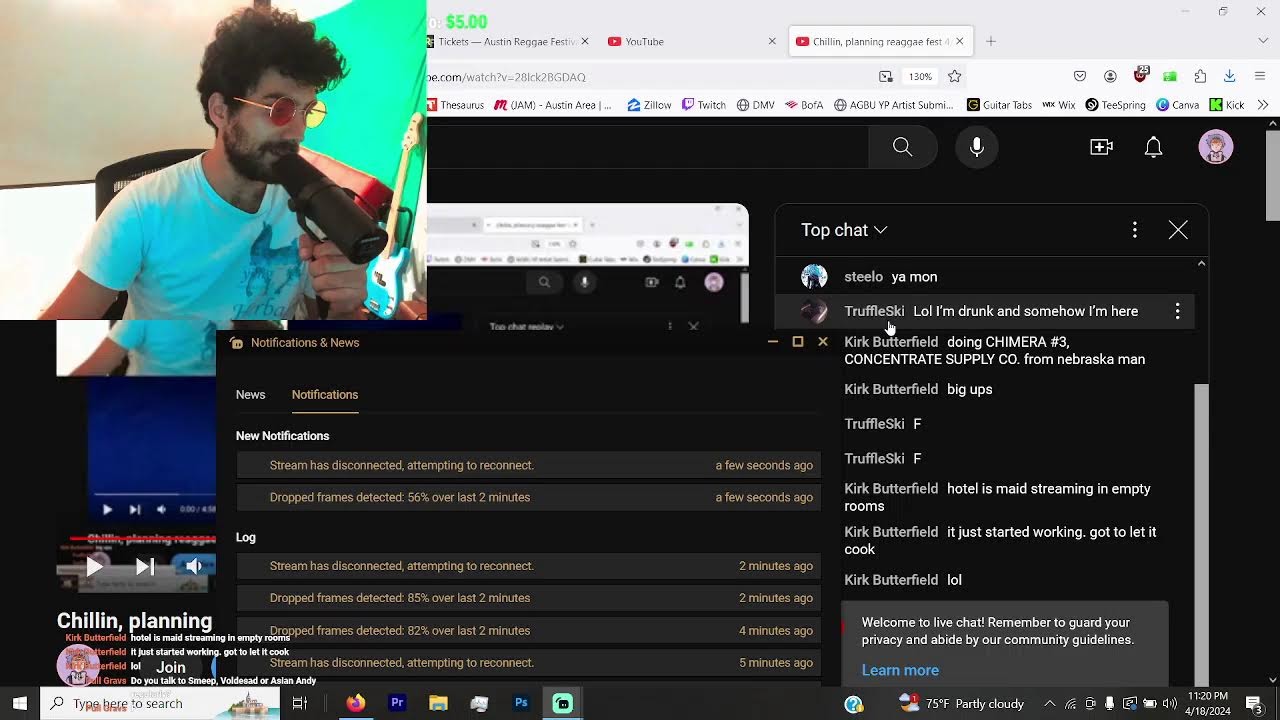Viewport: 1280px width, 720px height.
Task: Expand Top chat dropdown
Action: 844,230
